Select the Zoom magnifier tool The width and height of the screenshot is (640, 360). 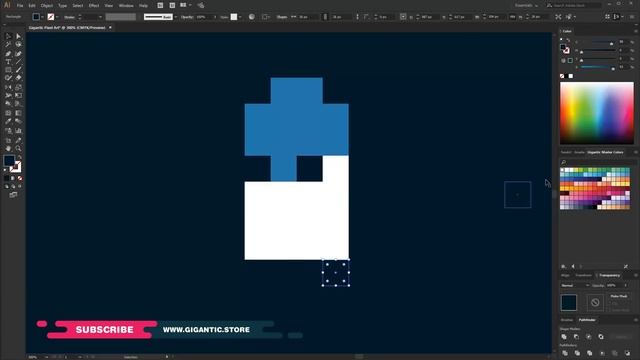click(x=18, y=148)
